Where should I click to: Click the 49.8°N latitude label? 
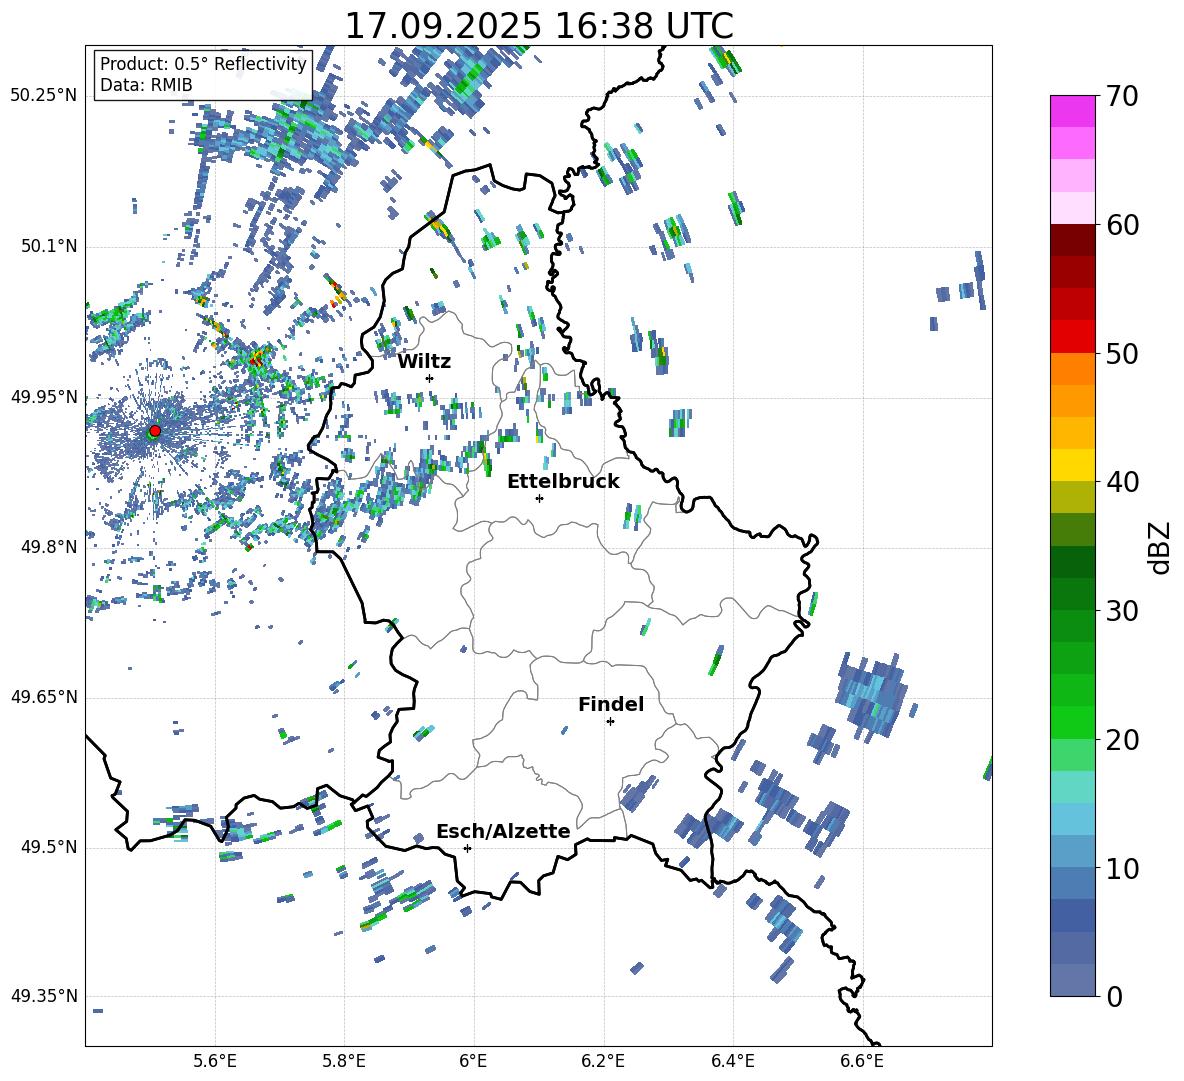point(48,547)
